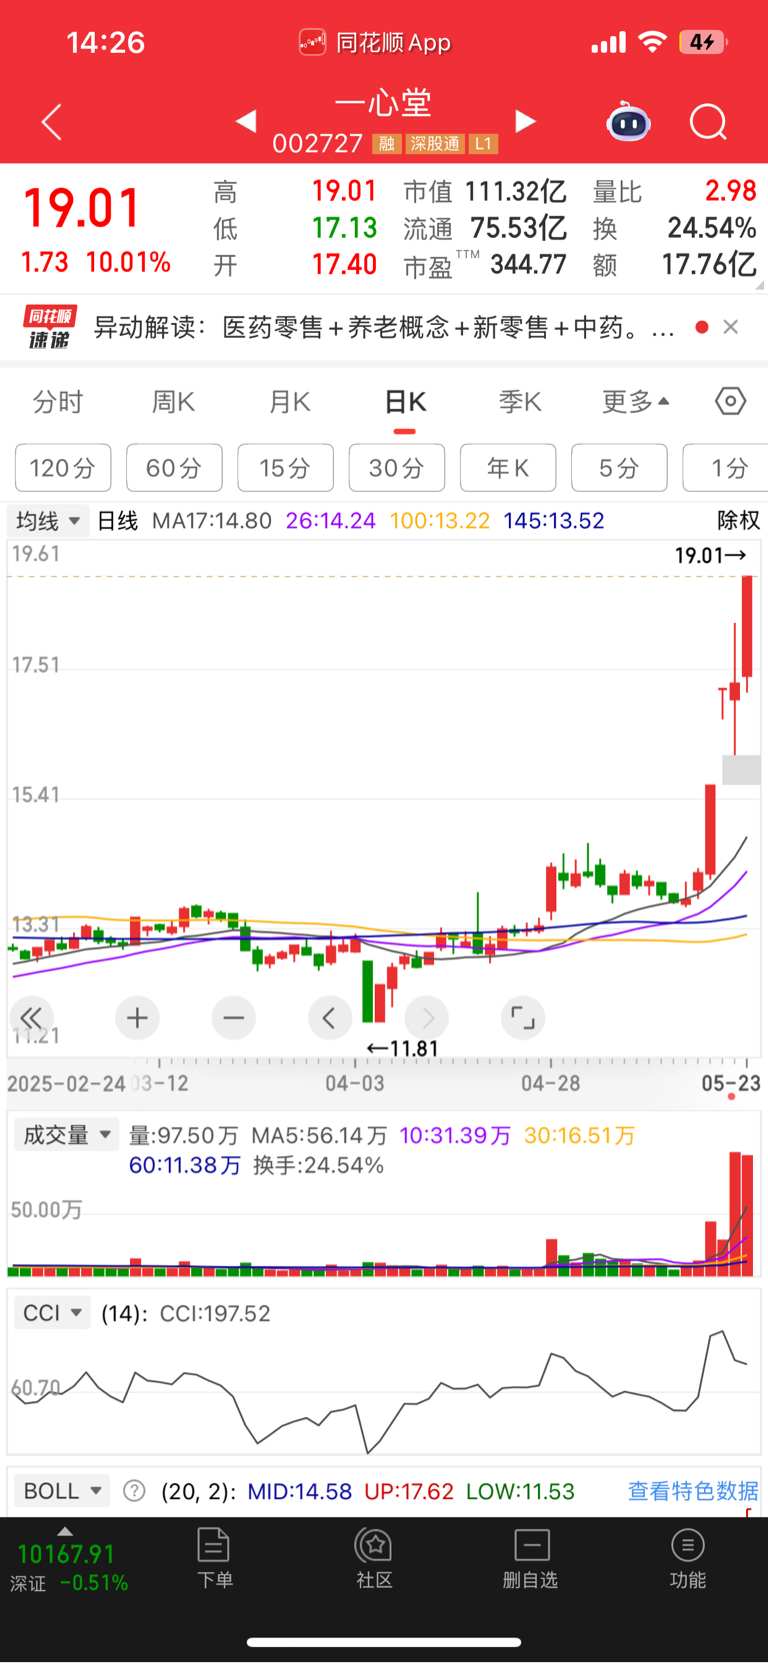Tap the 05-23 date marker
The height and width of the screenshot is (1663, 768).
tap(731, 1083)
